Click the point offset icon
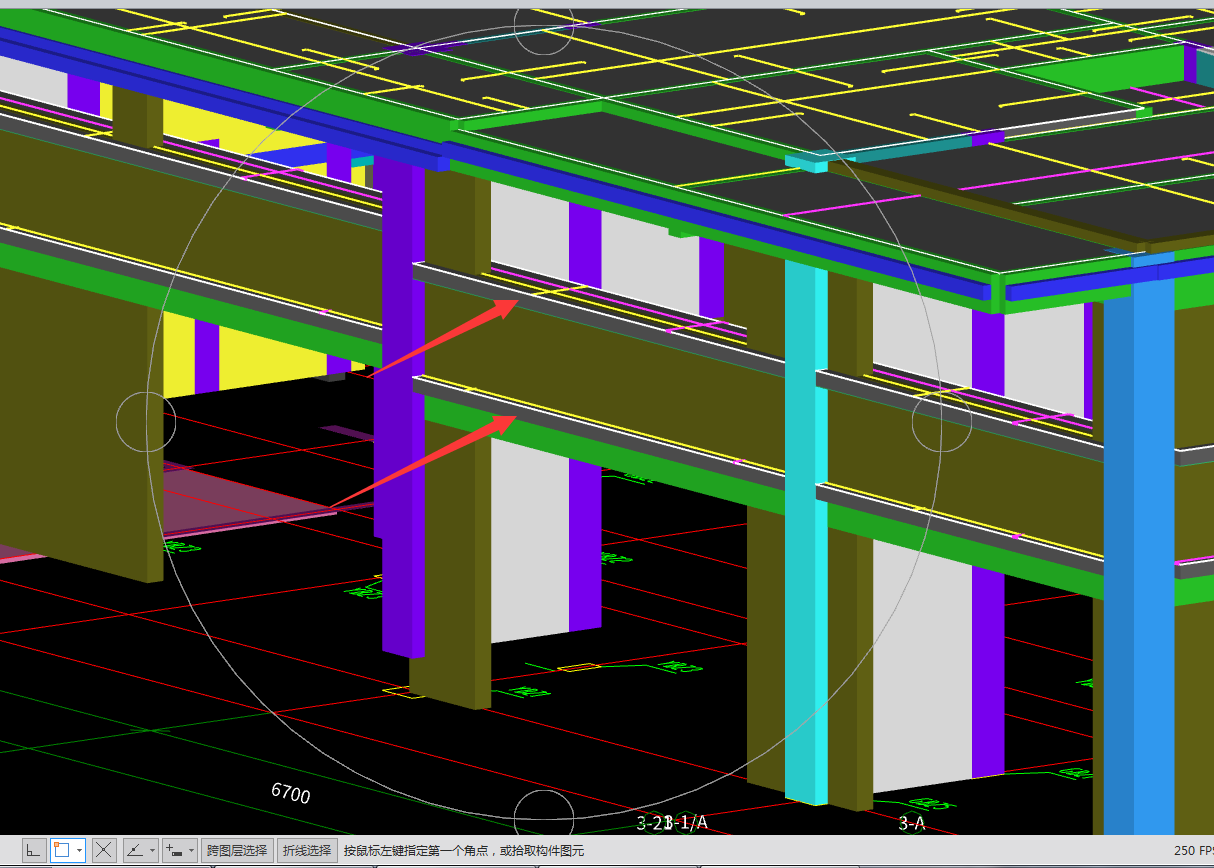The image size is (1214, 868). click(x=174, y=850)
